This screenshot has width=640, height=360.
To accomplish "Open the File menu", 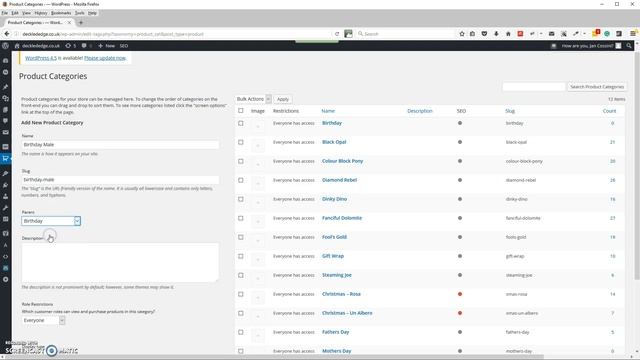I will (x=4, y=13).
